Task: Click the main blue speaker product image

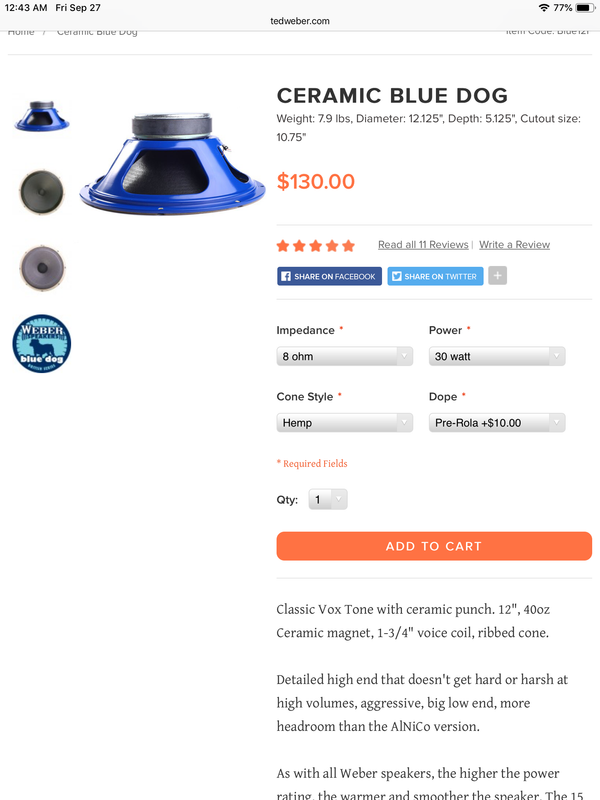Action: (172, 163)
